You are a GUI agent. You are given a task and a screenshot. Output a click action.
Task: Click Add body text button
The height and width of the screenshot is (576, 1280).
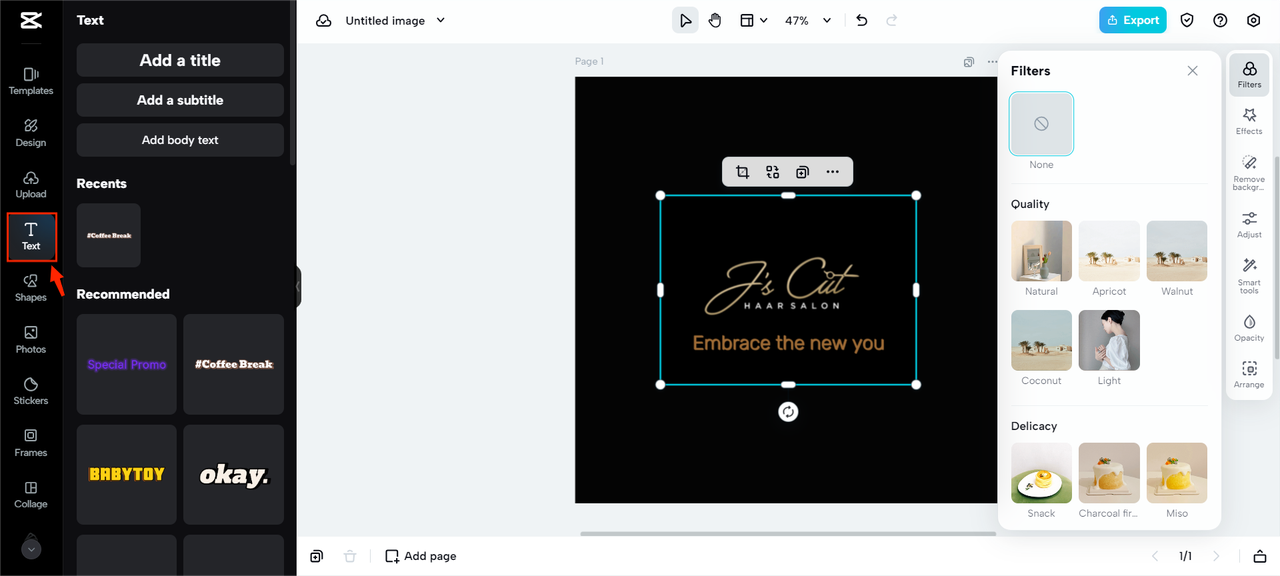pyautogui.click(x=180, y=140)
